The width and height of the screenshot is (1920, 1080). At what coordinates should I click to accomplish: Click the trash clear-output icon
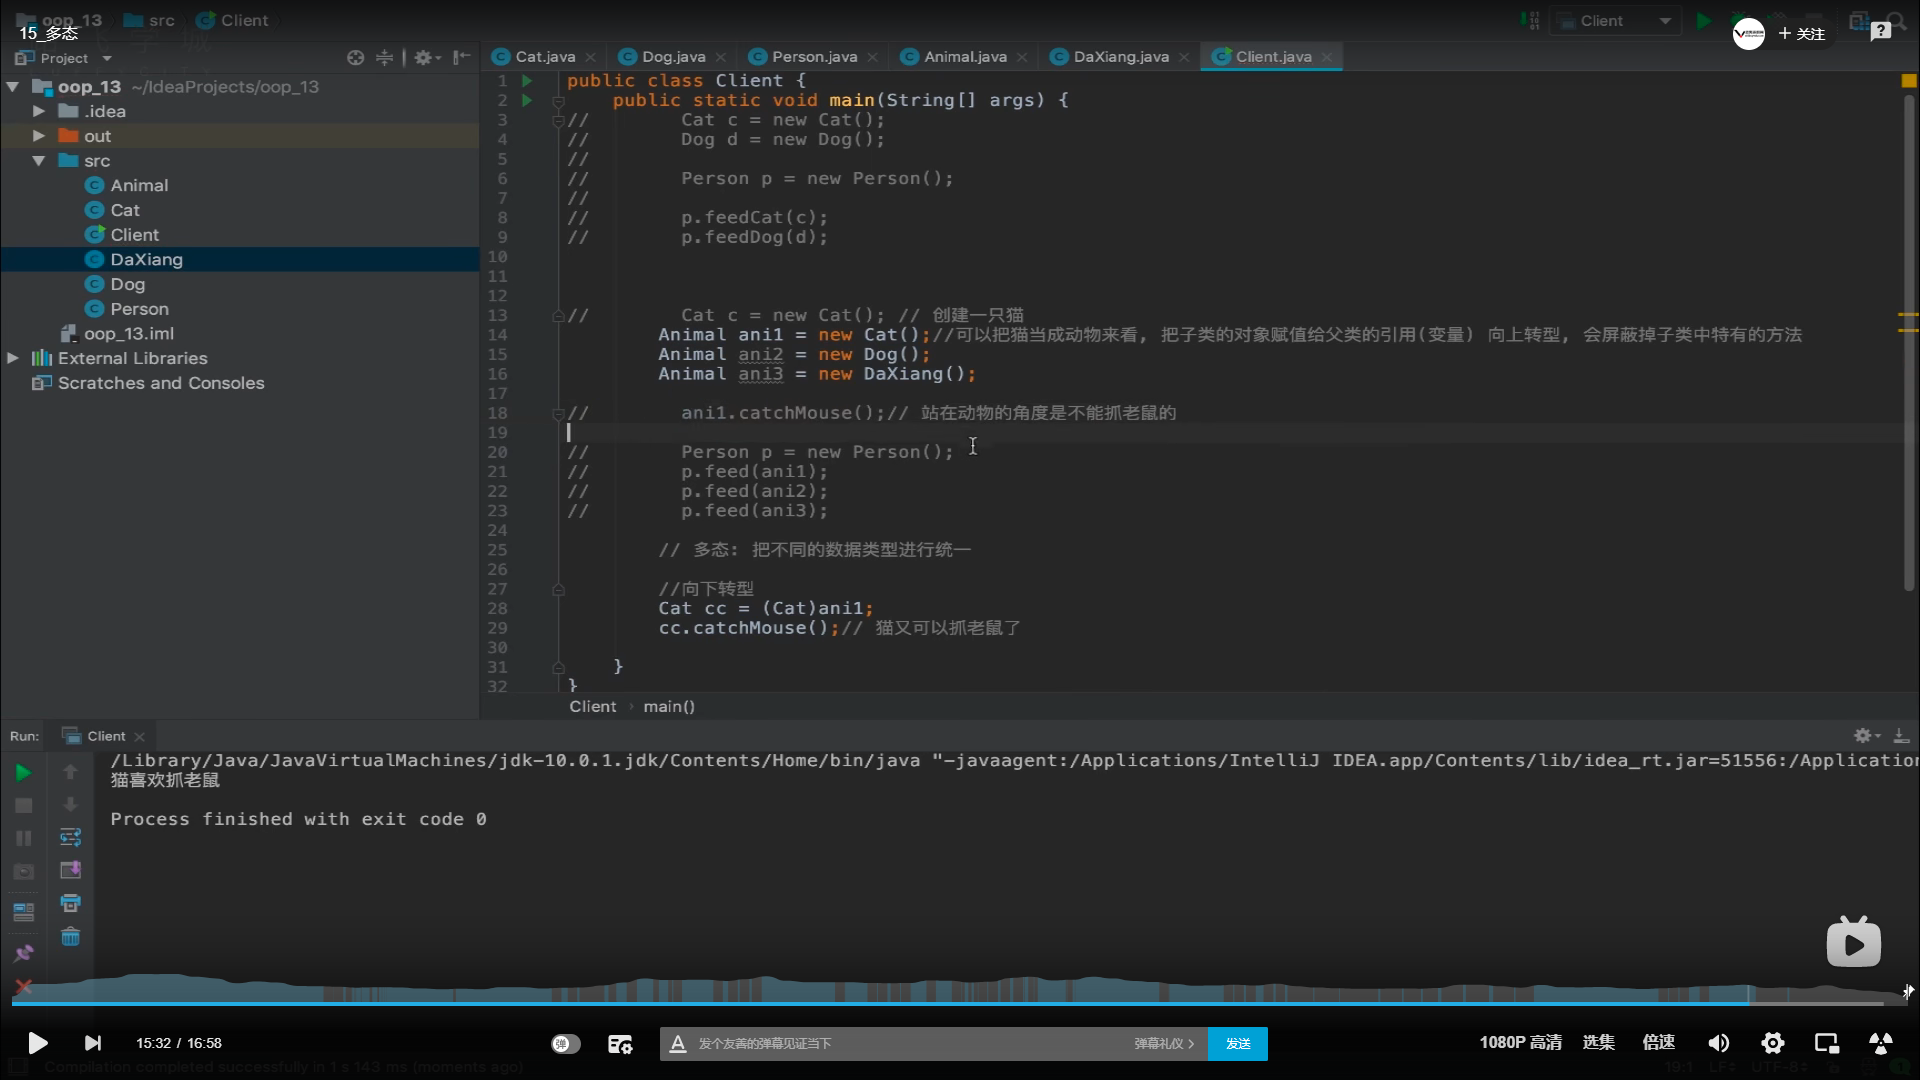[70, 937]
